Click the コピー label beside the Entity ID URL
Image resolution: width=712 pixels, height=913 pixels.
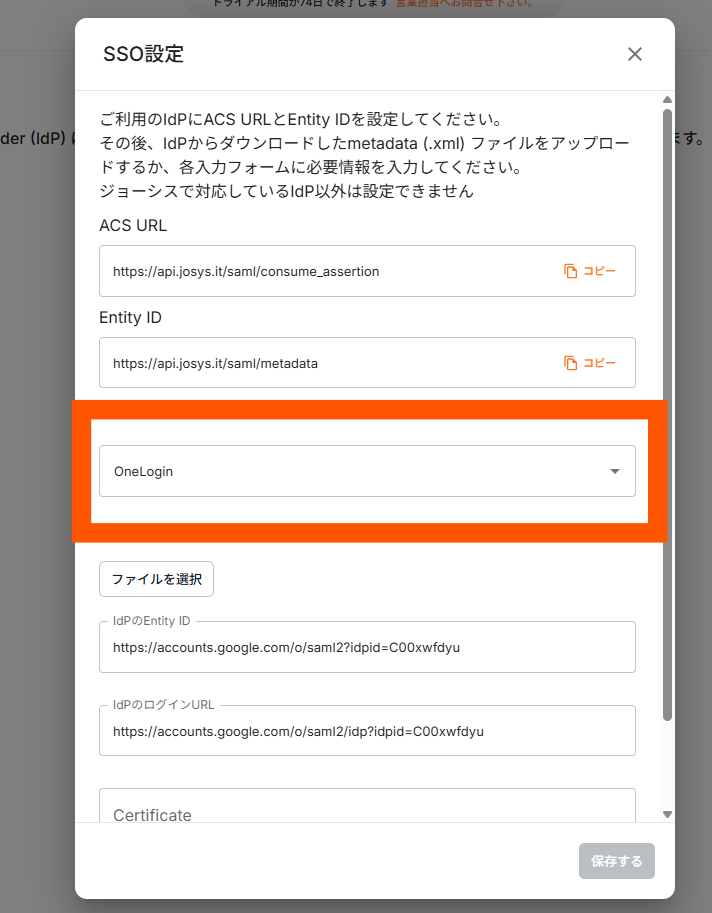point(600,363)
